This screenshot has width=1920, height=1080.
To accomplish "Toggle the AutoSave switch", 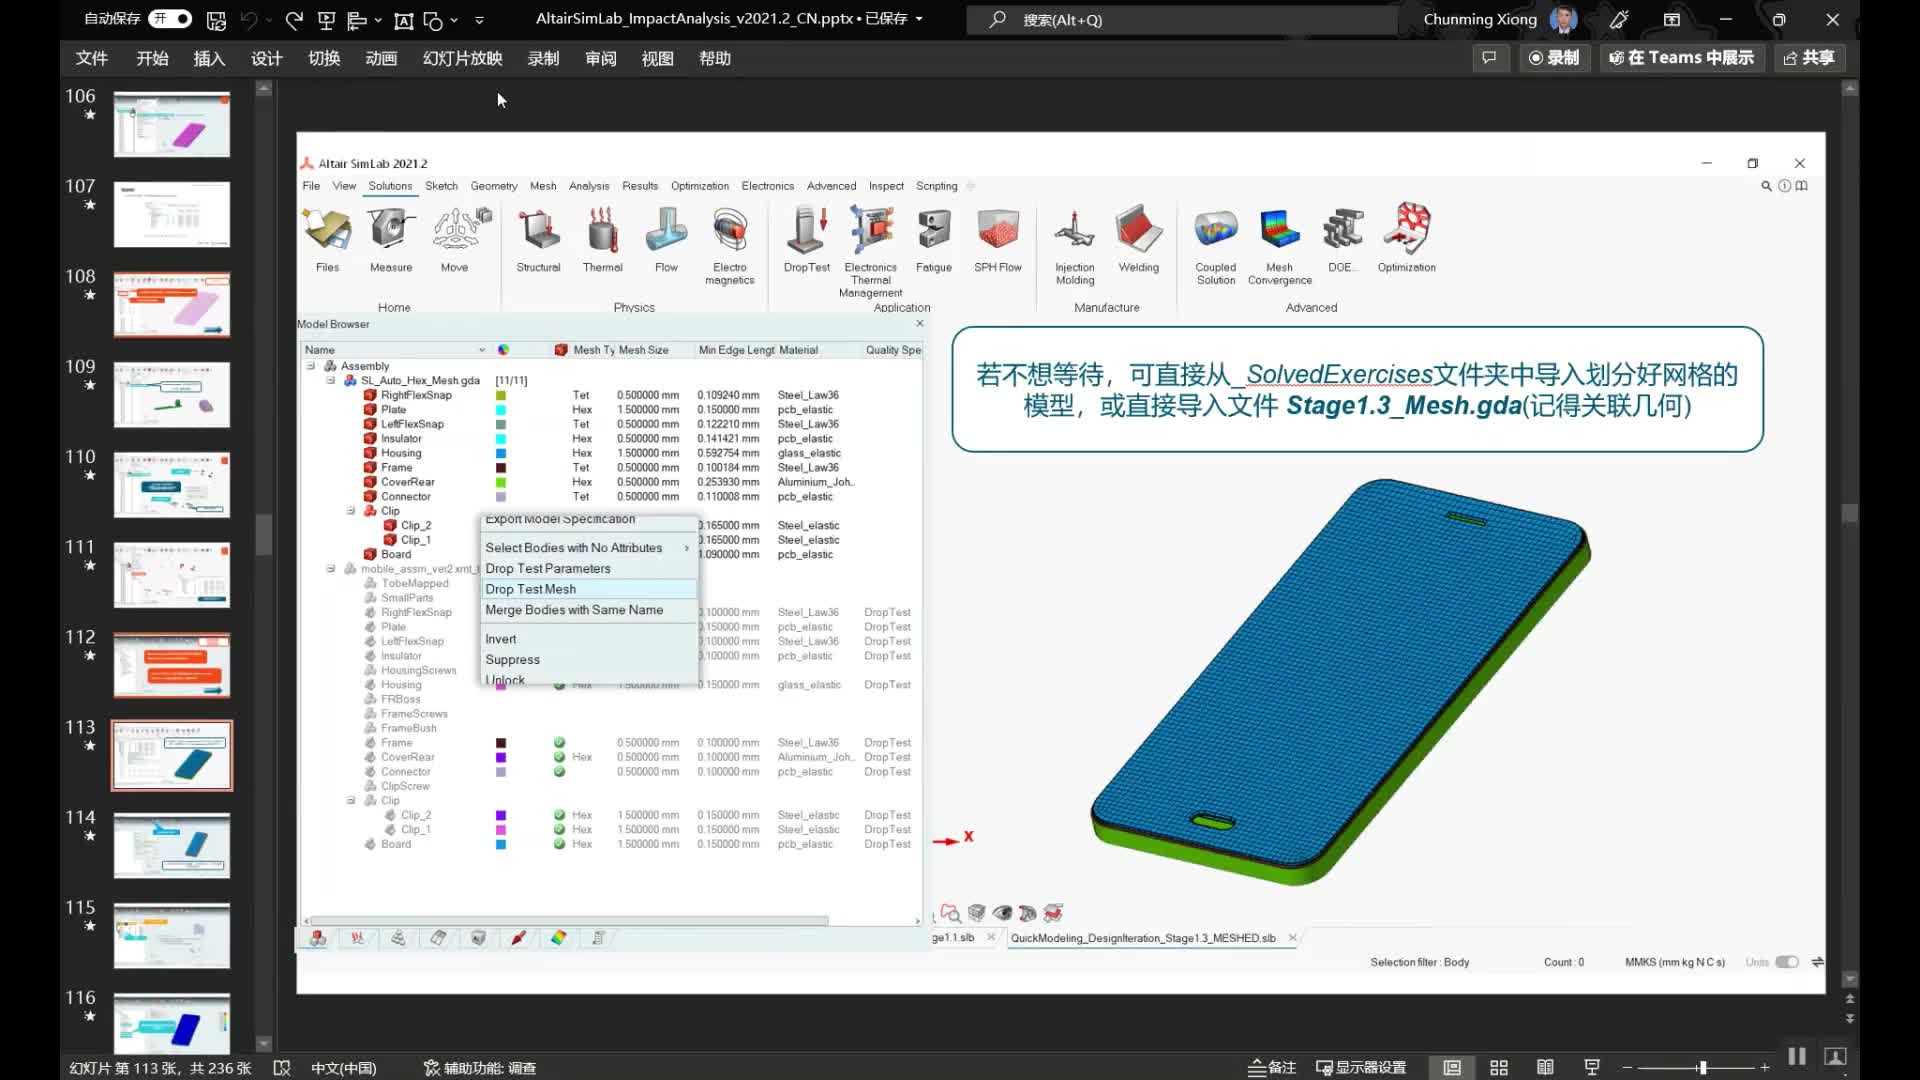I will (171, 19).
